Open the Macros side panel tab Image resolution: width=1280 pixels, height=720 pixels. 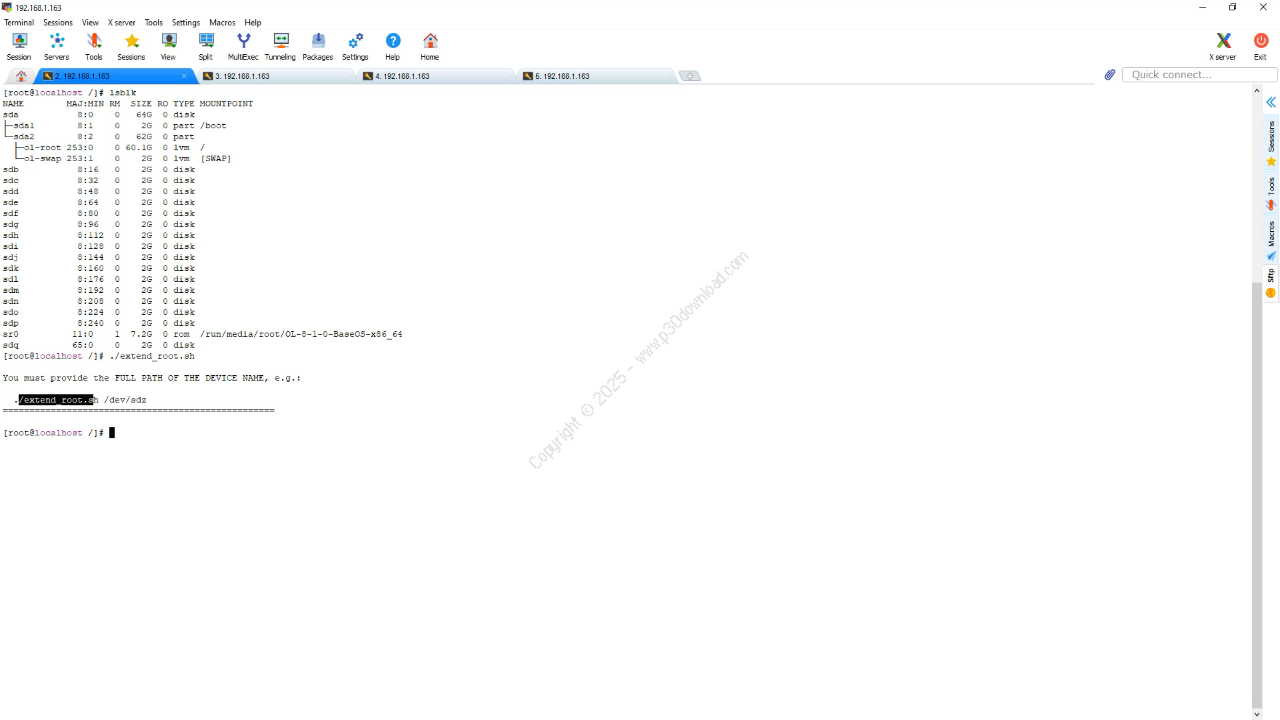[1271, 240]
